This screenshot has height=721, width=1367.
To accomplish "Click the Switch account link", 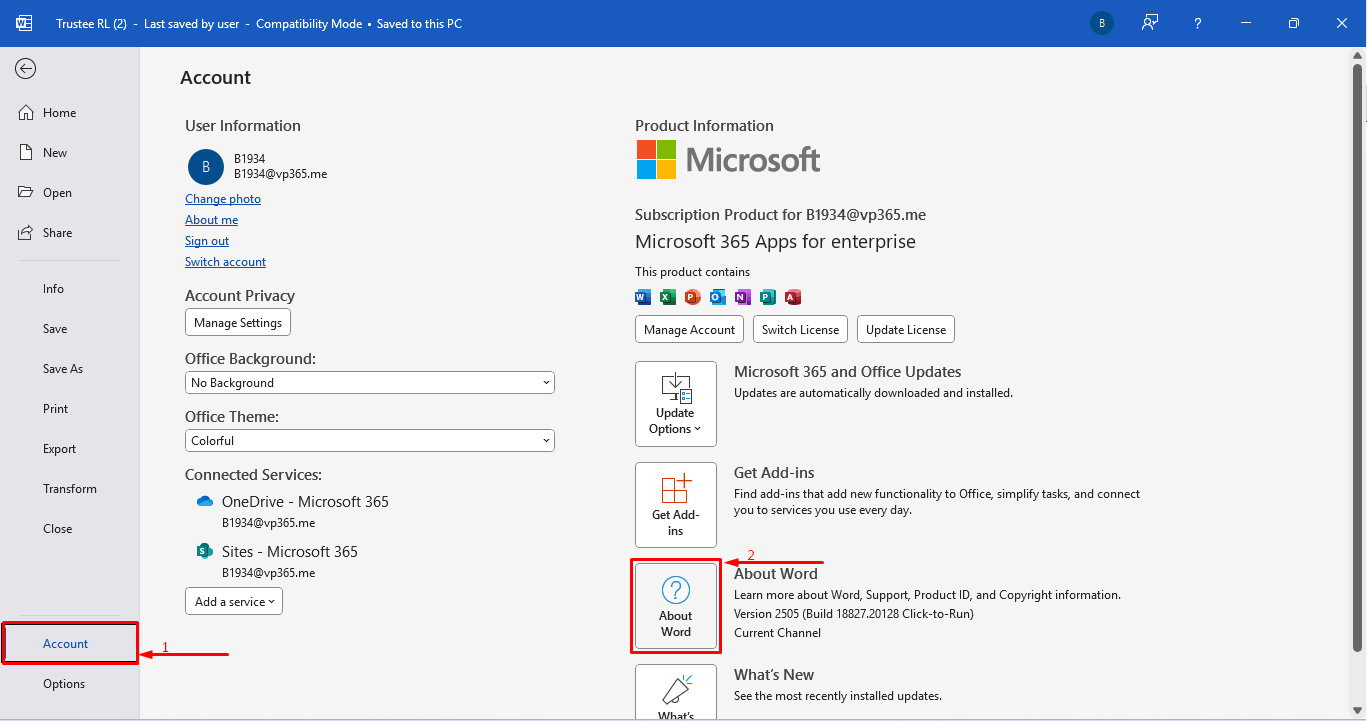I will pos(225,262).
